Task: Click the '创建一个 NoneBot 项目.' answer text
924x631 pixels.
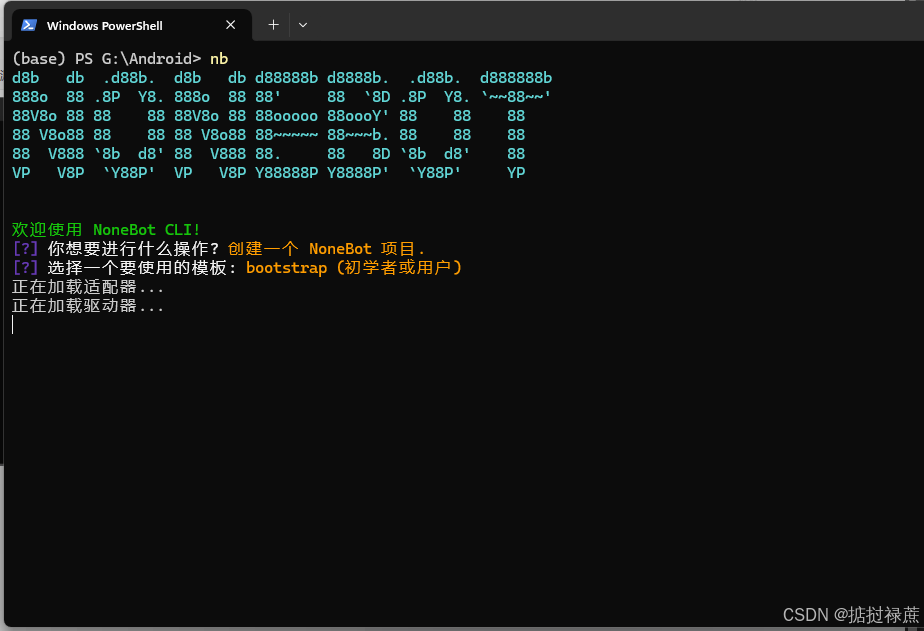Action: pos(326,249)
